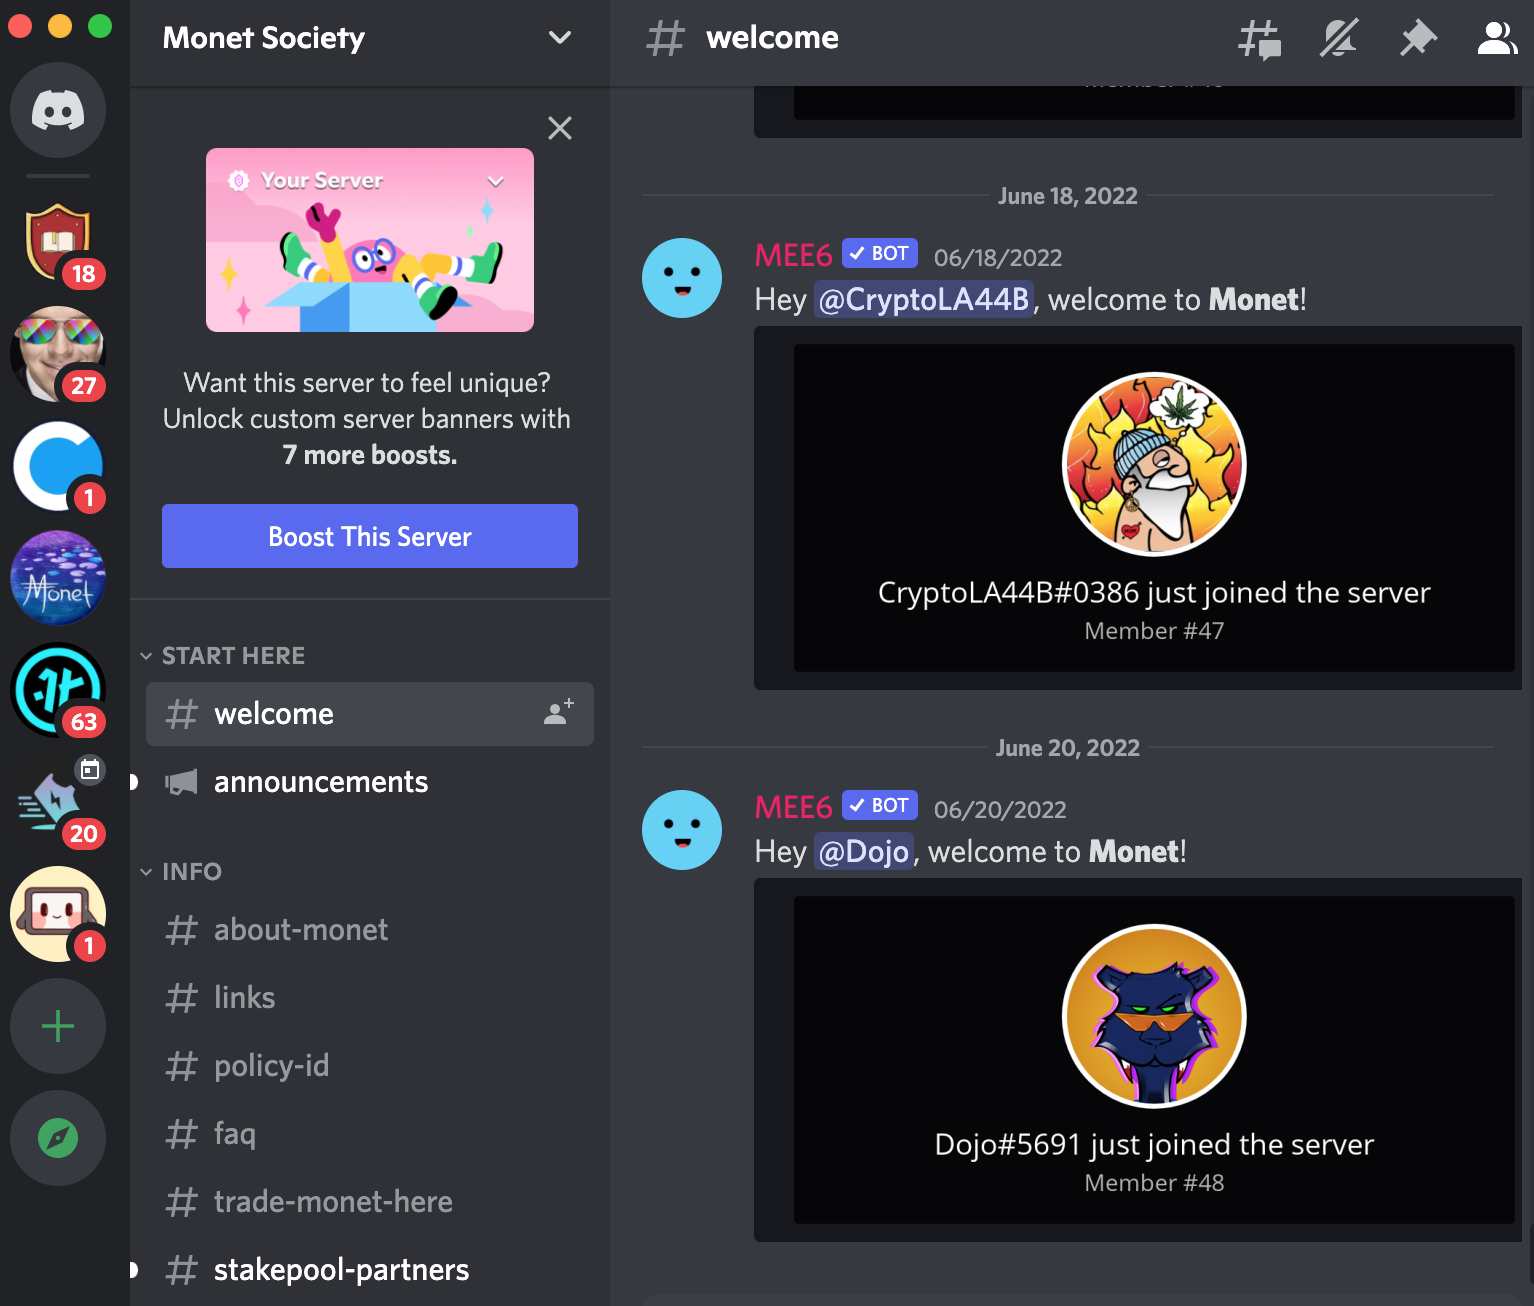Screen dimensions: 1534x1306
Task: Open the Monet server icon
Action: point(58,578)
